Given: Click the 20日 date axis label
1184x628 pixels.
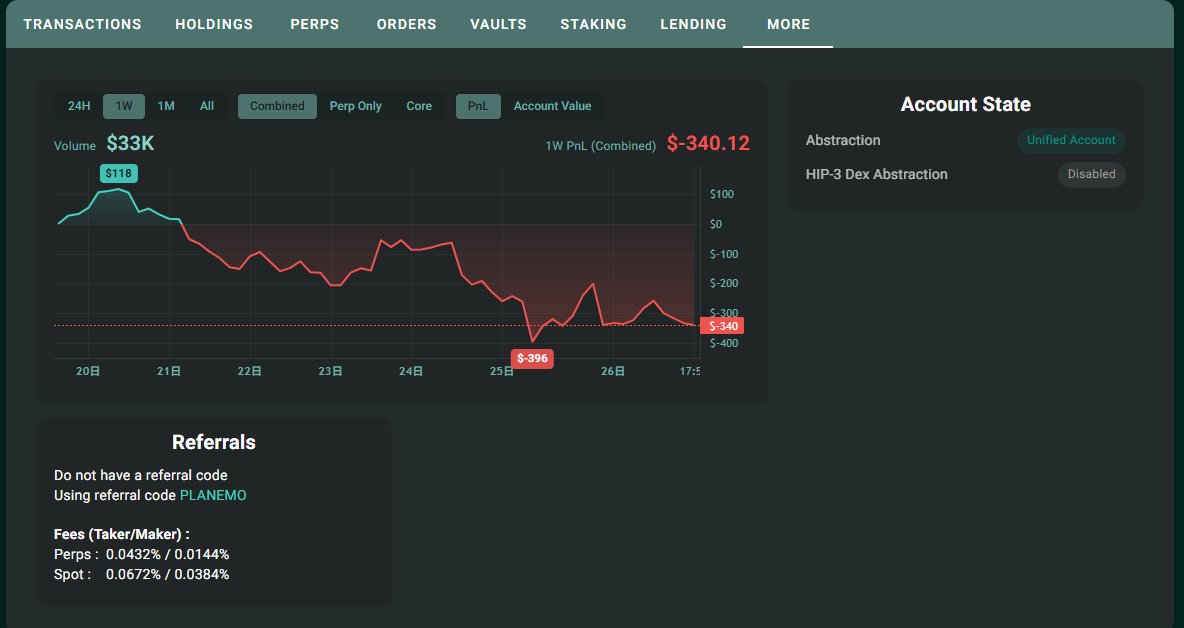Looking at the screenshot, I should click(88, 371).
